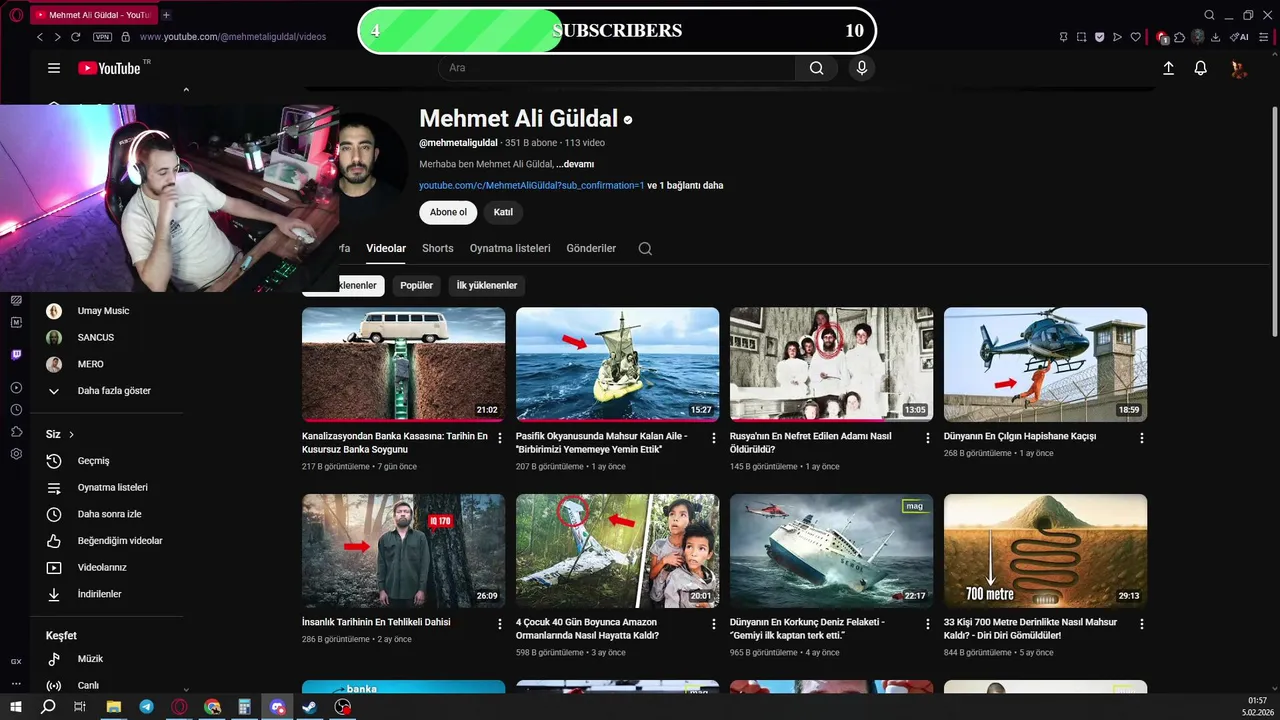Image resolution: width=1280 pixels, height=720 pixels.
Task: Select the Popüler filter chip
Action: tap(417, 286)
